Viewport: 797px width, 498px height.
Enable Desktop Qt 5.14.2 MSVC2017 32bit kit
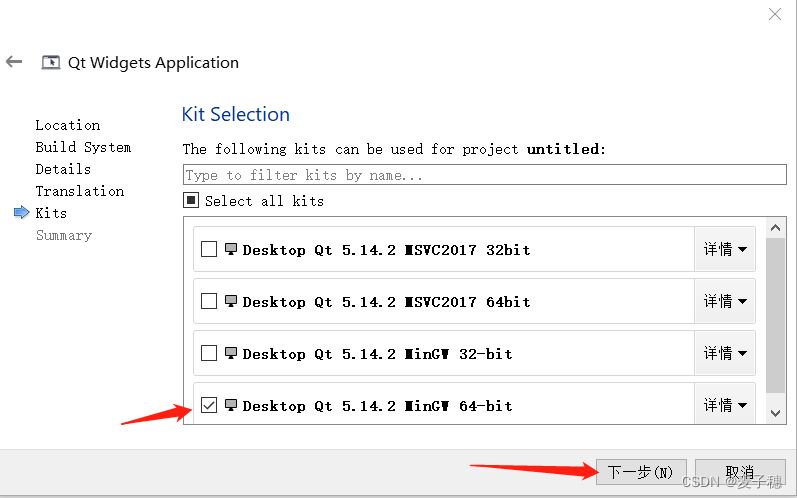(209, 250)
